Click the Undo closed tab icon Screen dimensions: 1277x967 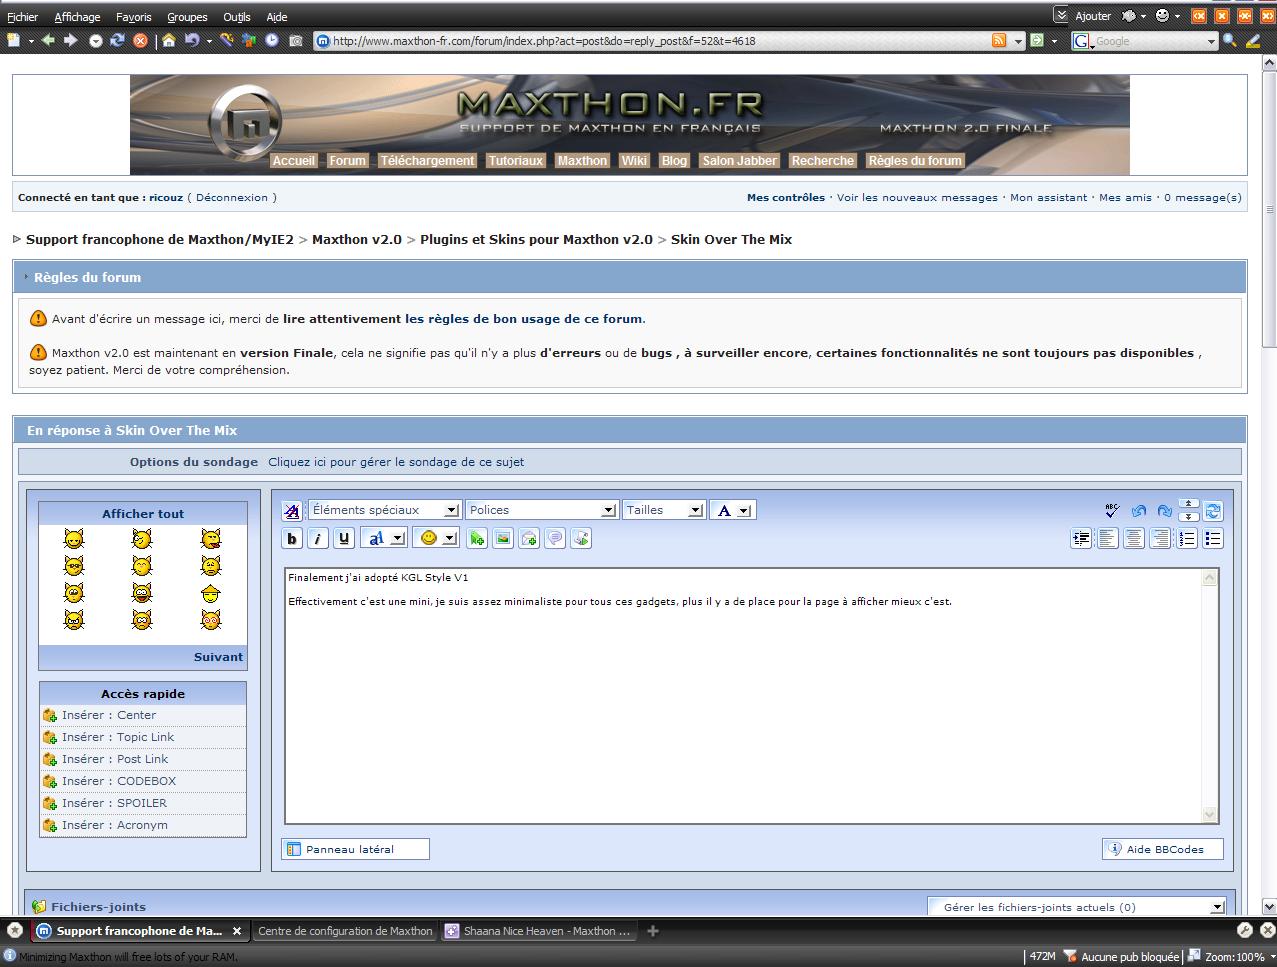pos(192,40)
